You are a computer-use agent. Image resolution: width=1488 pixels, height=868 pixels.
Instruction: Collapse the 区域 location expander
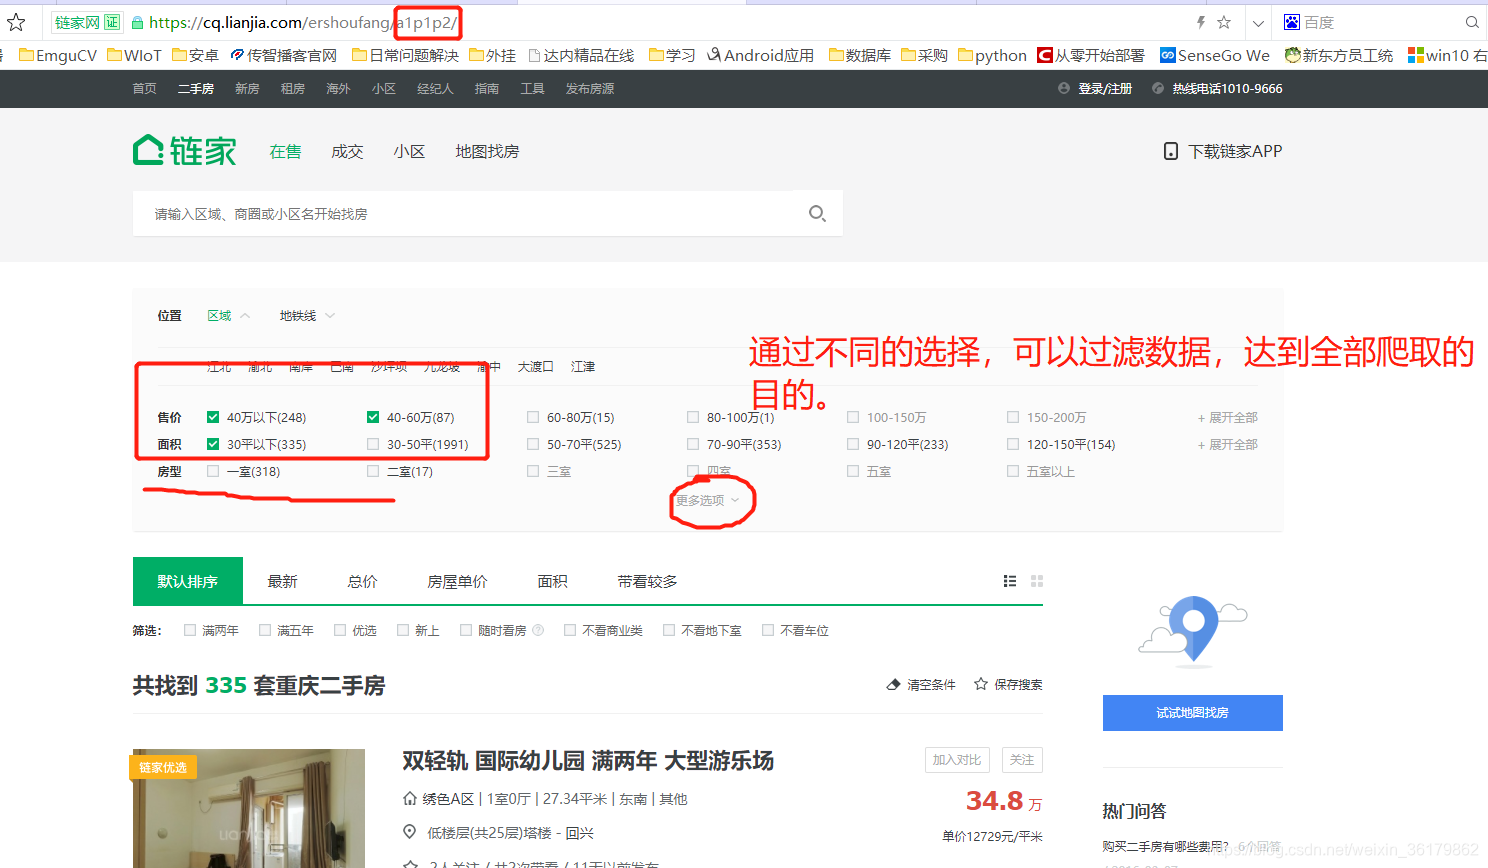228,316
